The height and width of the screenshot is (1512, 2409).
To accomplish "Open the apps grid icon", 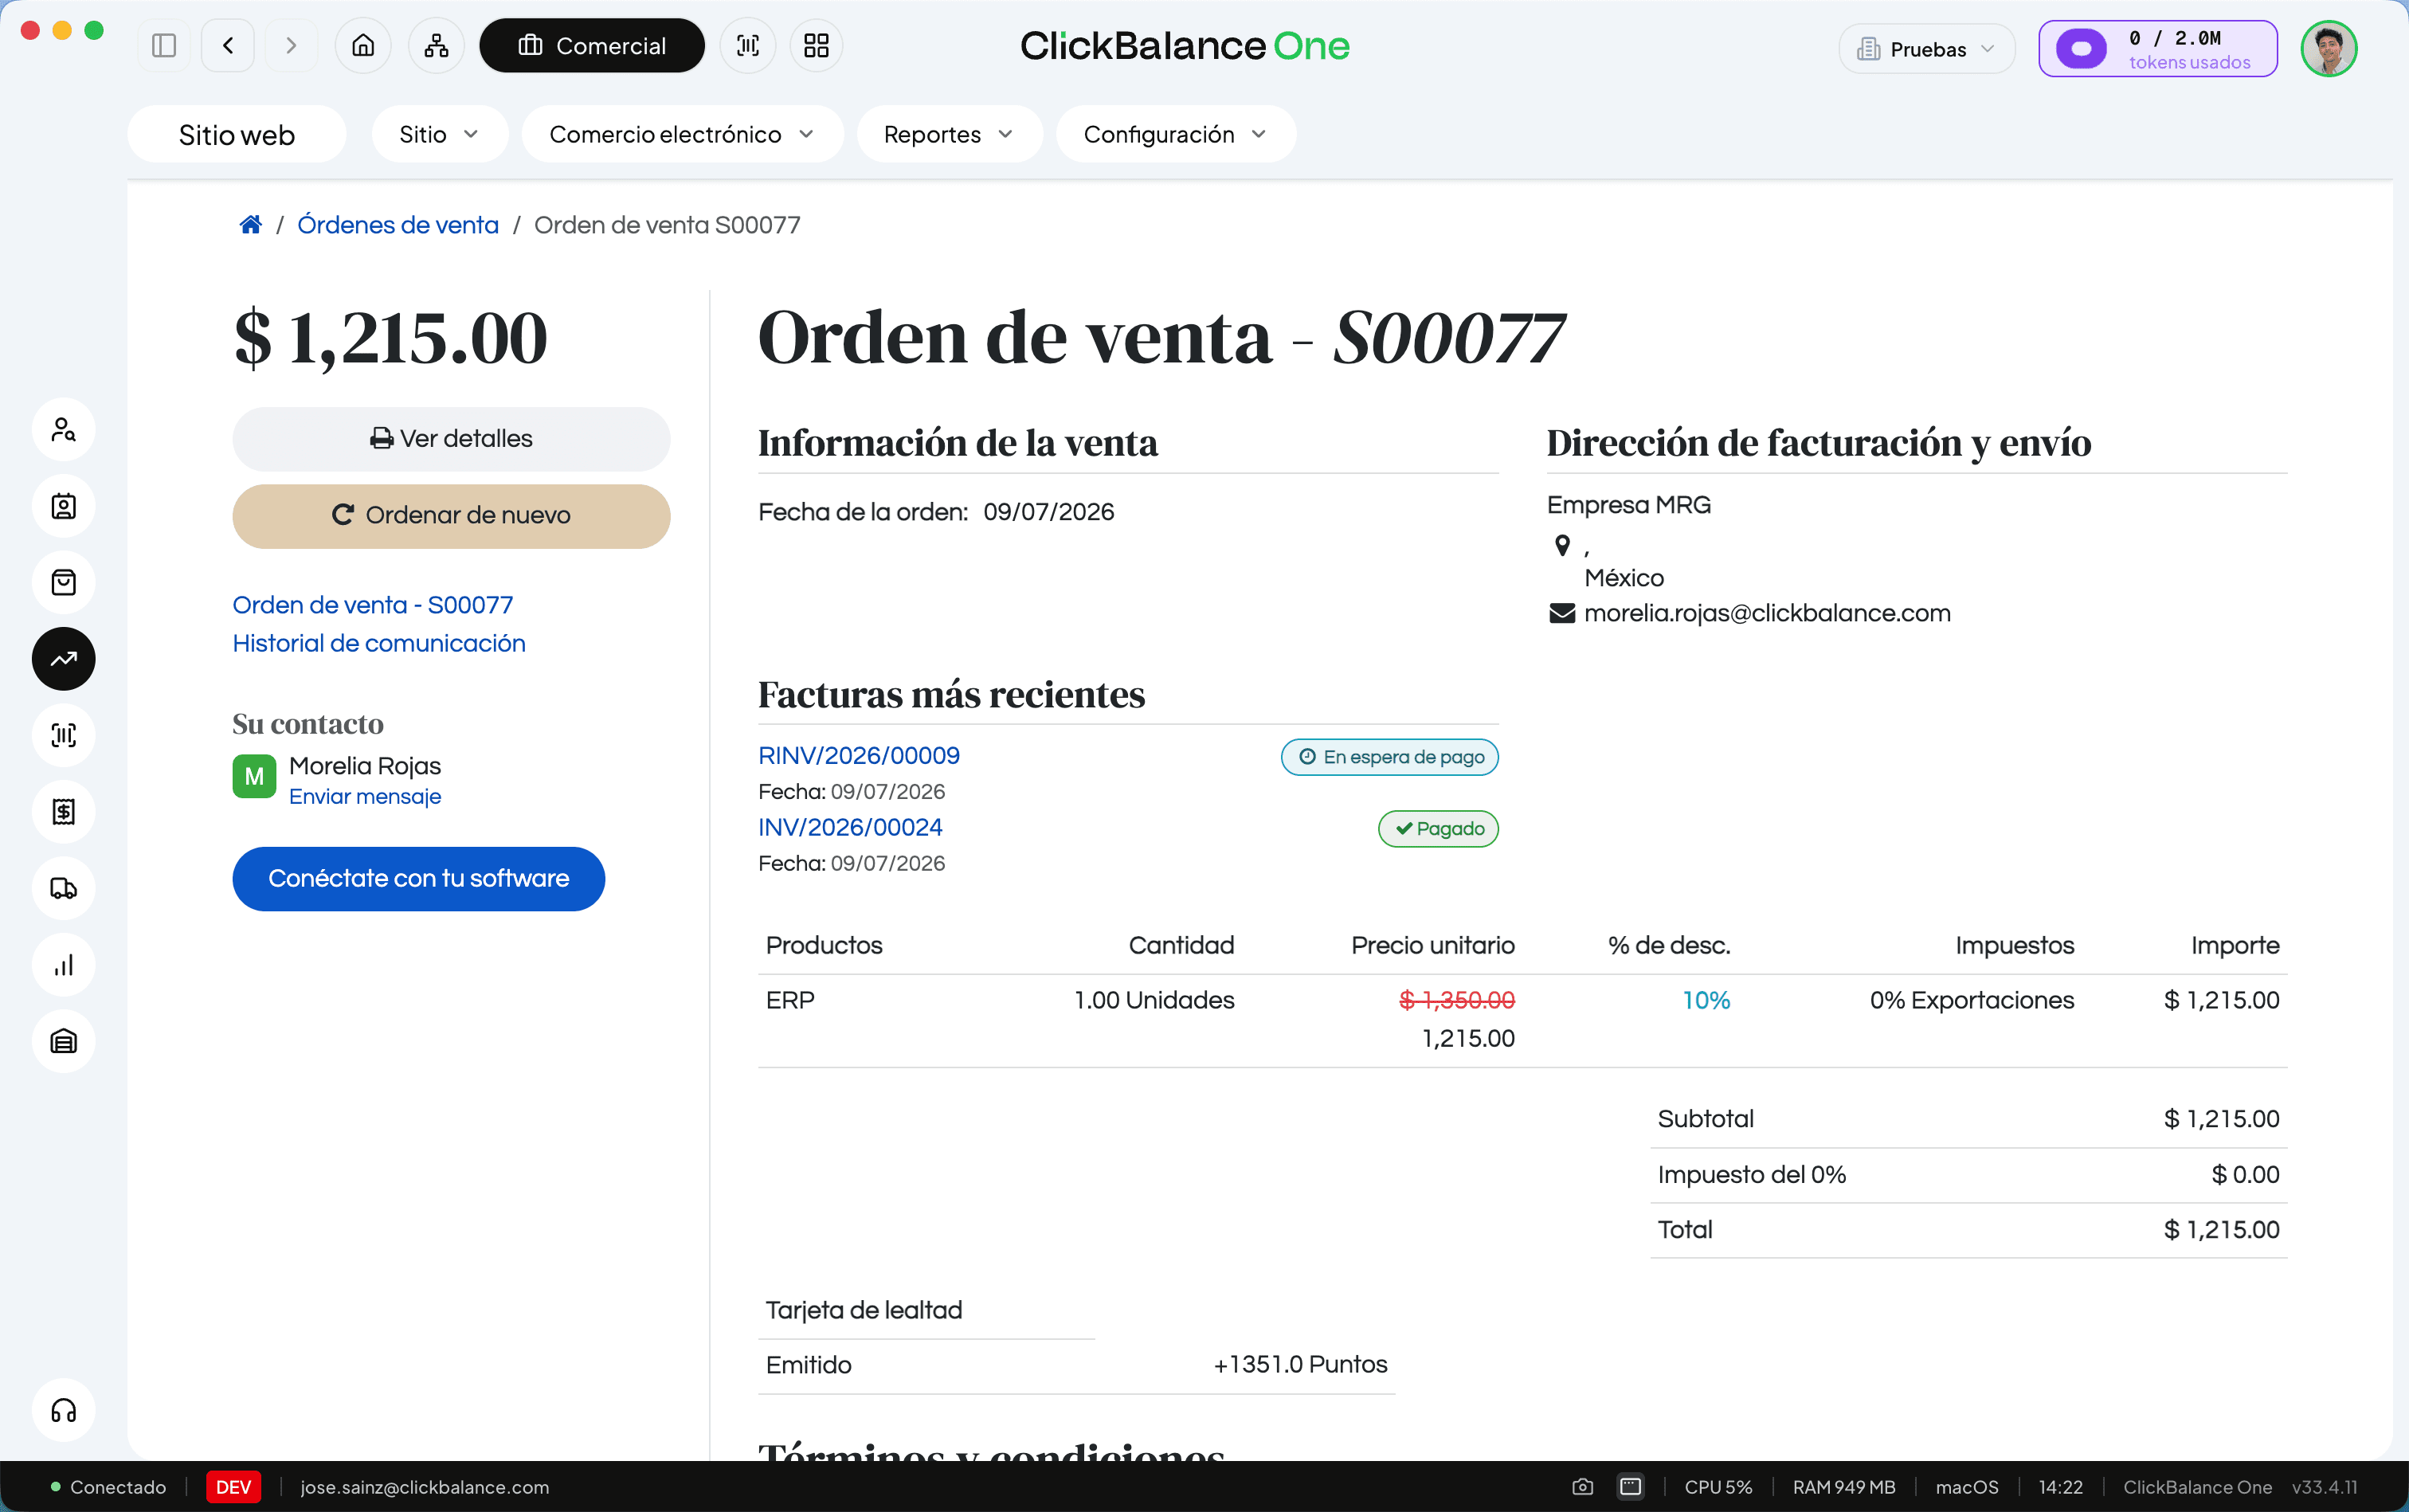I will (817, 46).
